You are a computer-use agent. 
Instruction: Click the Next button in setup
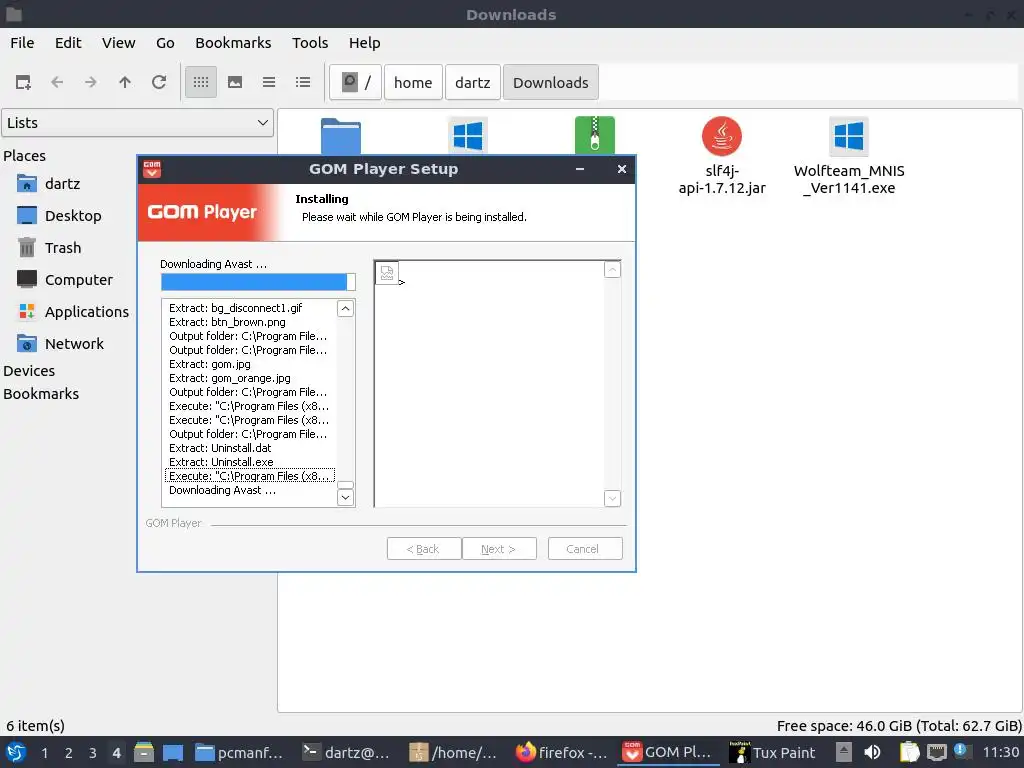click(499, 549)
